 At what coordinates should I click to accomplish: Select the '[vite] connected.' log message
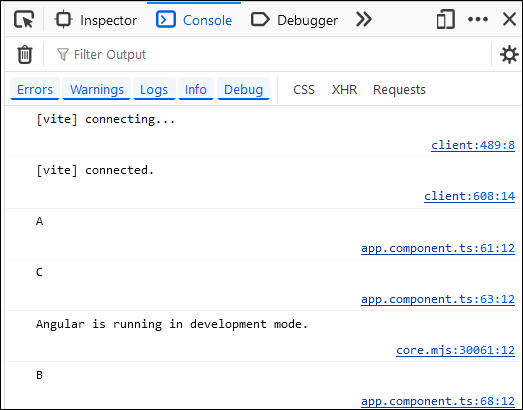pyautogui.click(x=95, y=170)
